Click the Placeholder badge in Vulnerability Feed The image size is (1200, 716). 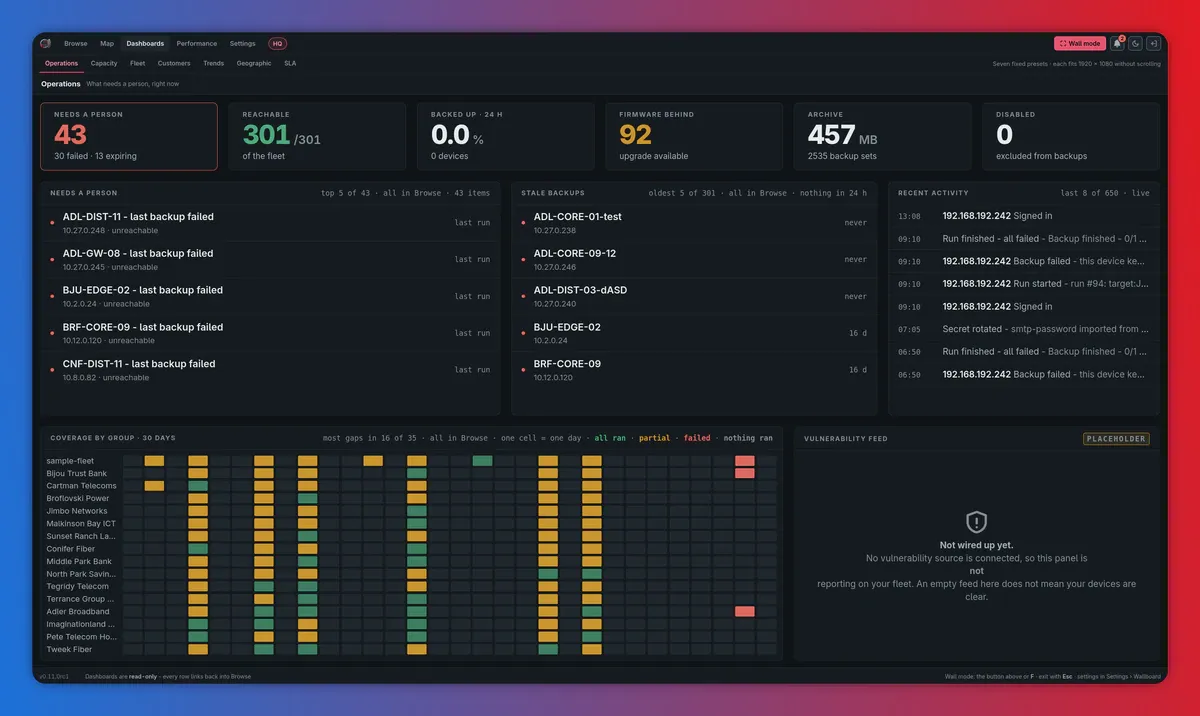(x=1116, y=439)
